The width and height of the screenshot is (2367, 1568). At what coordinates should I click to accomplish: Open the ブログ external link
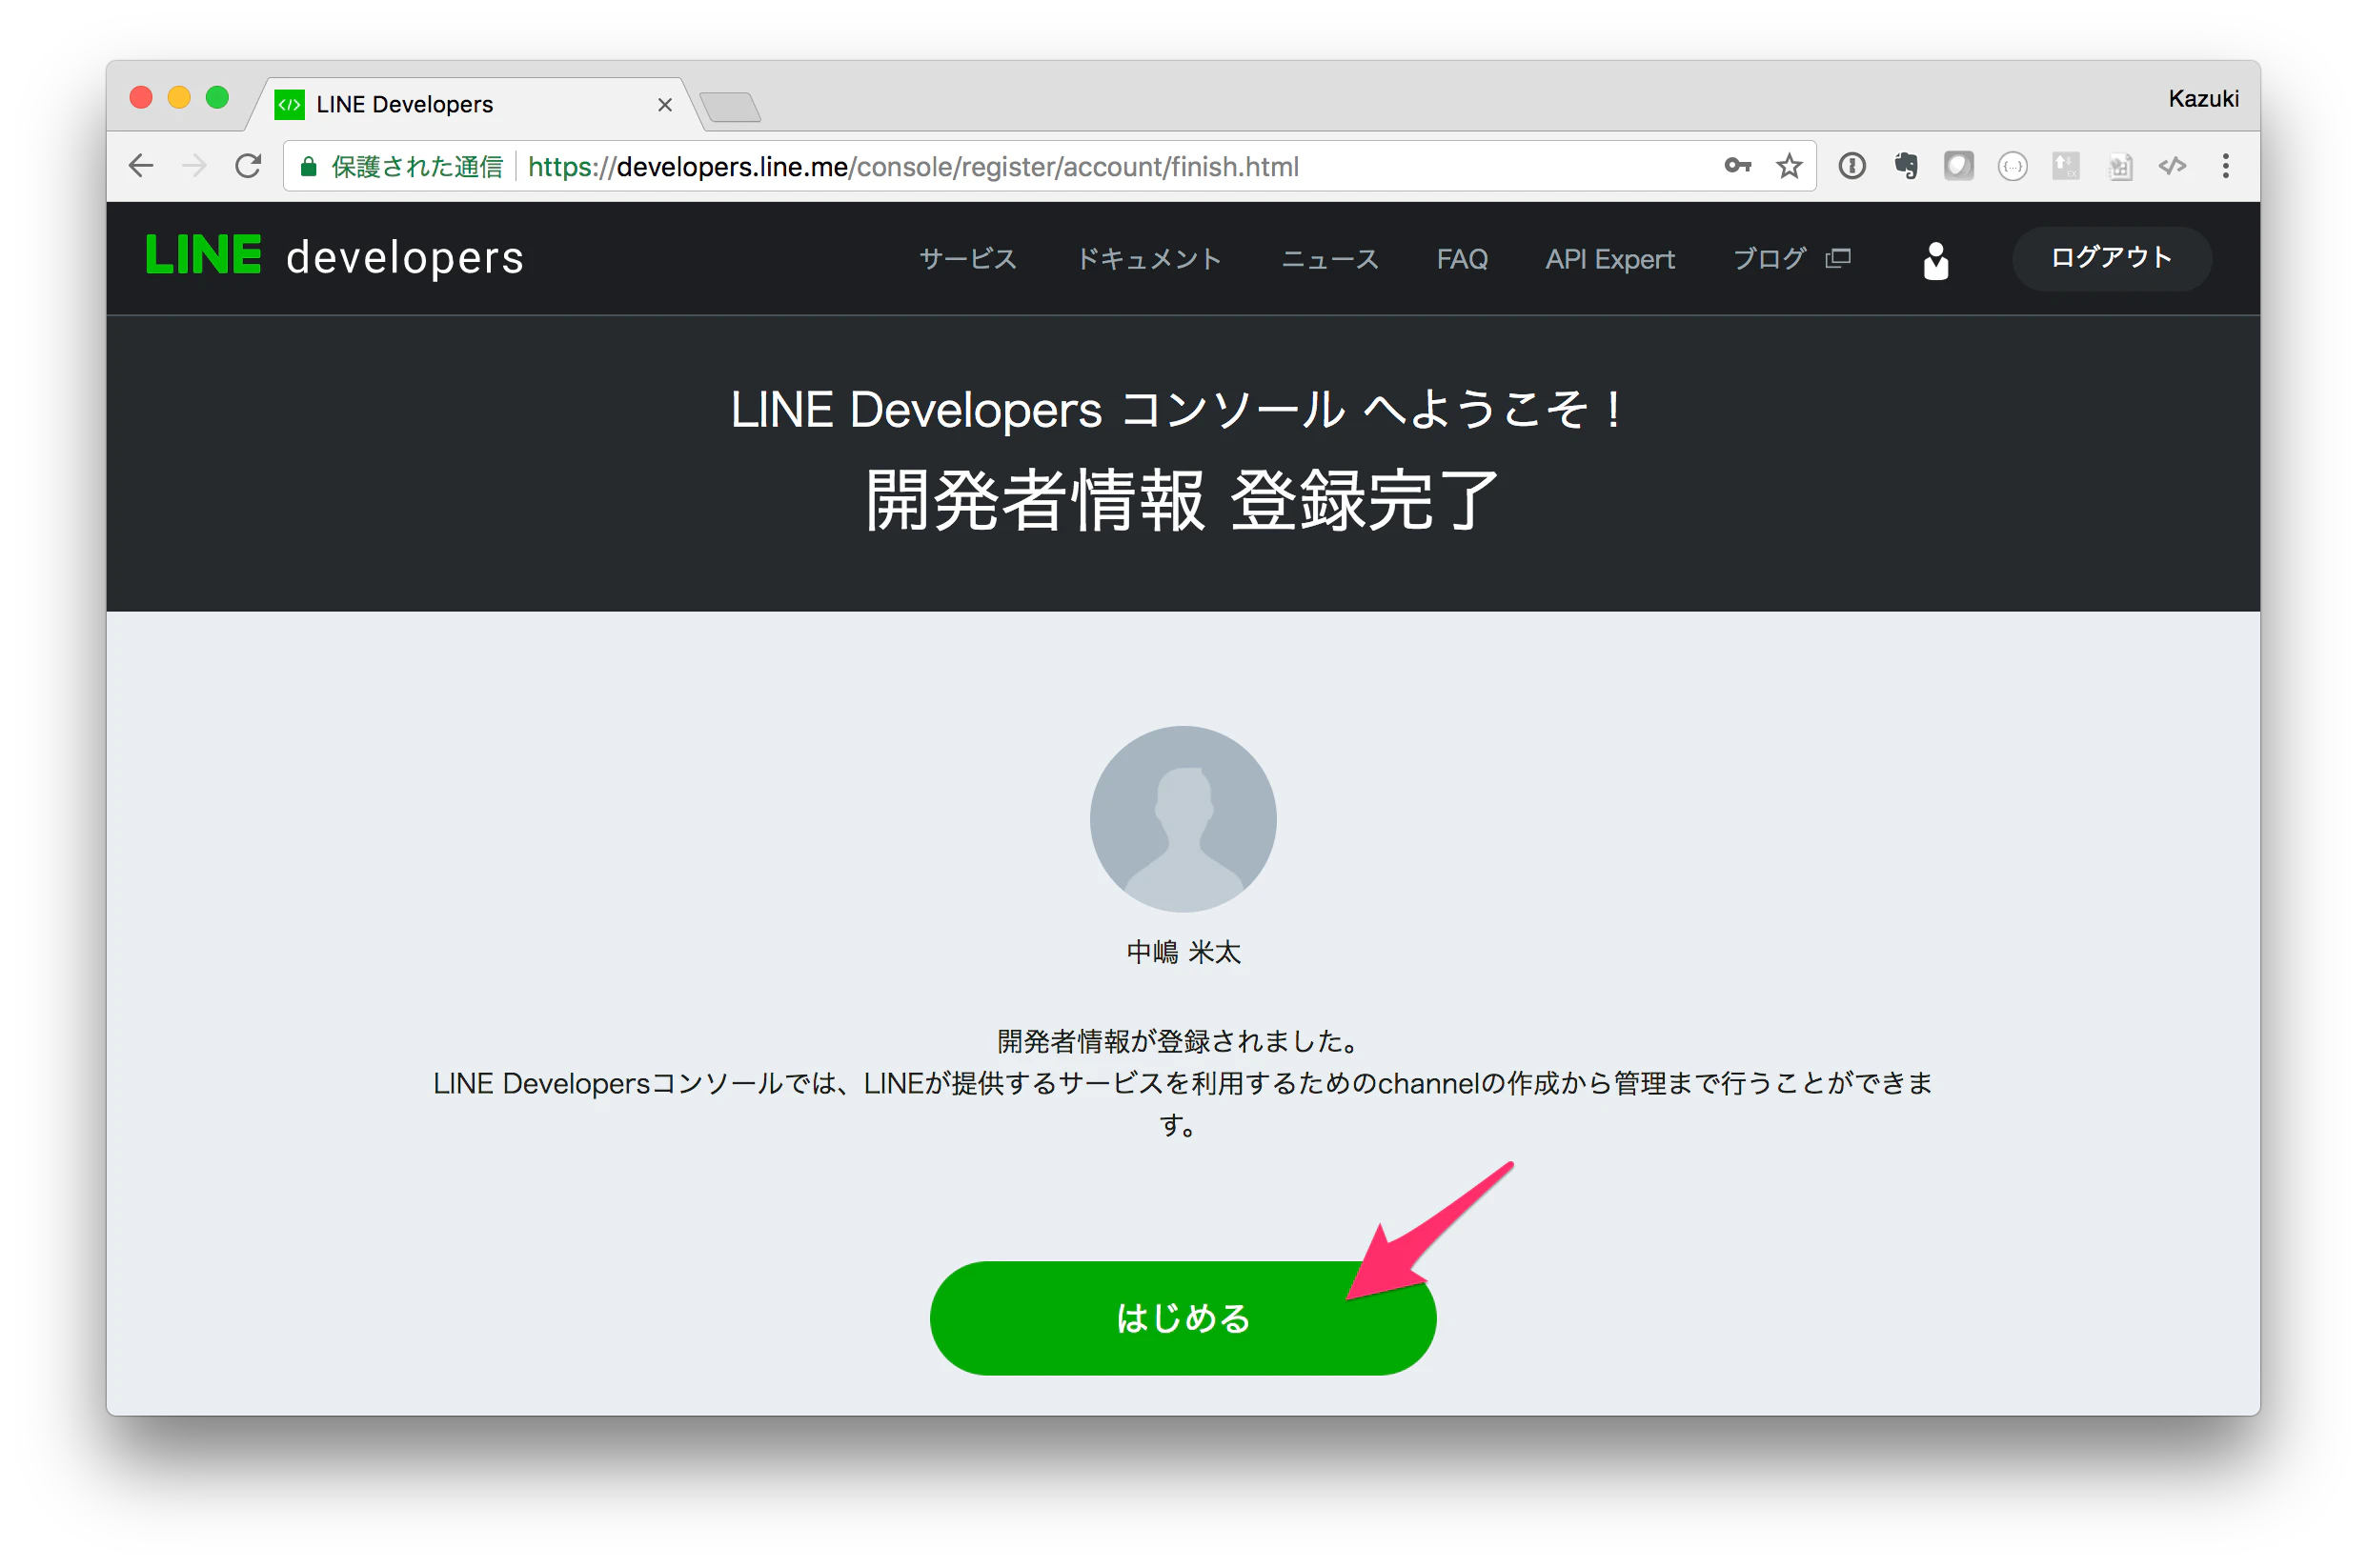1791,259
